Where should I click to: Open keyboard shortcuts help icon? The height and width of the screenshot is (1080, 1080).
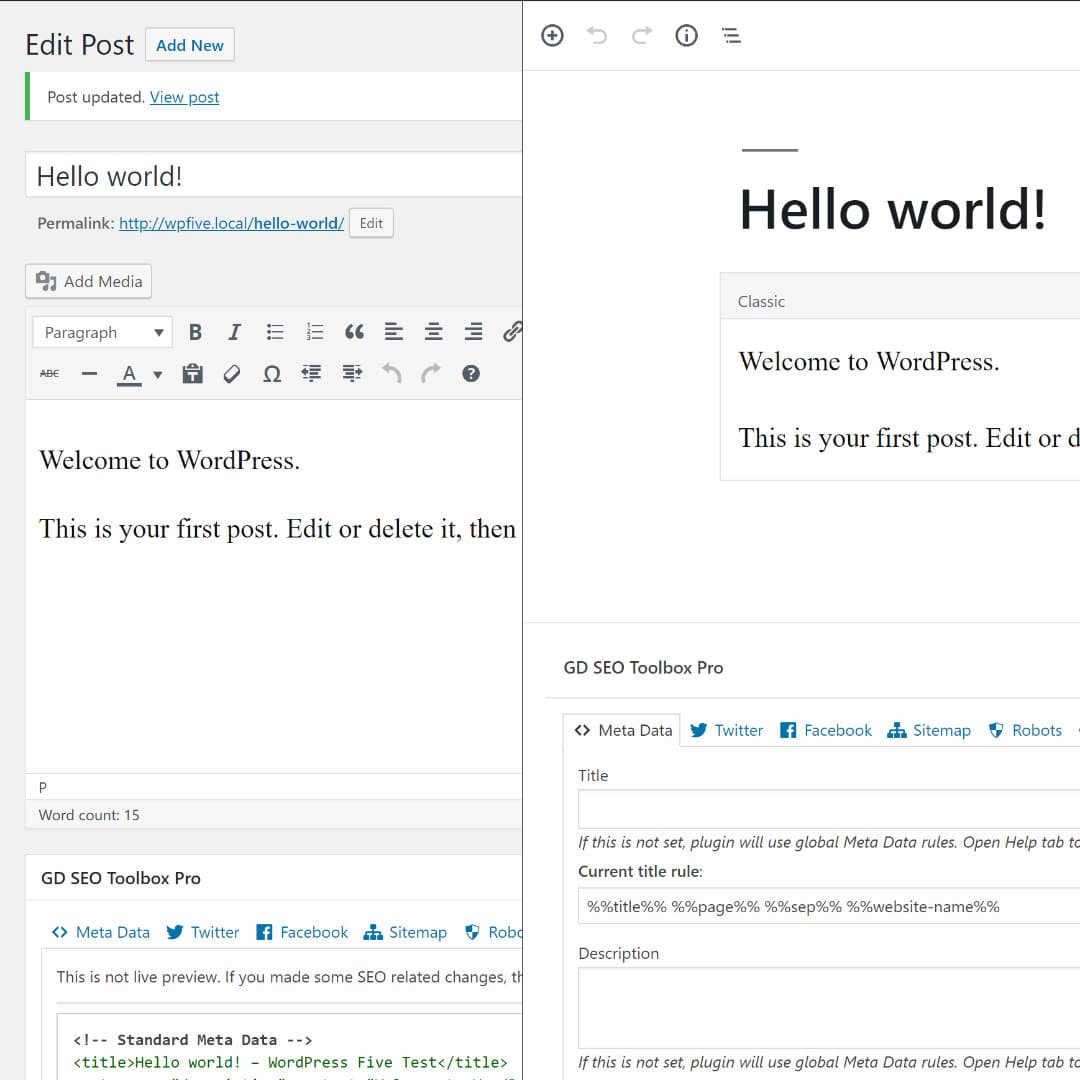(471, 373)
